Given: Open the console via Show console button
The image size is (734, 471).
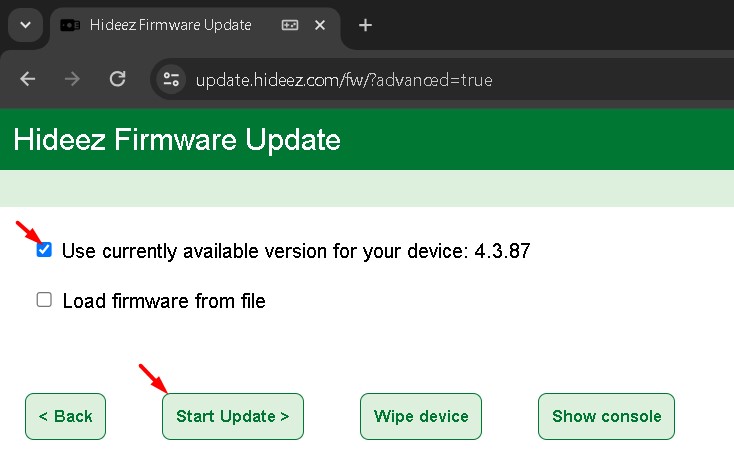Looking at the screenshot, I should [x=606, y=416].
